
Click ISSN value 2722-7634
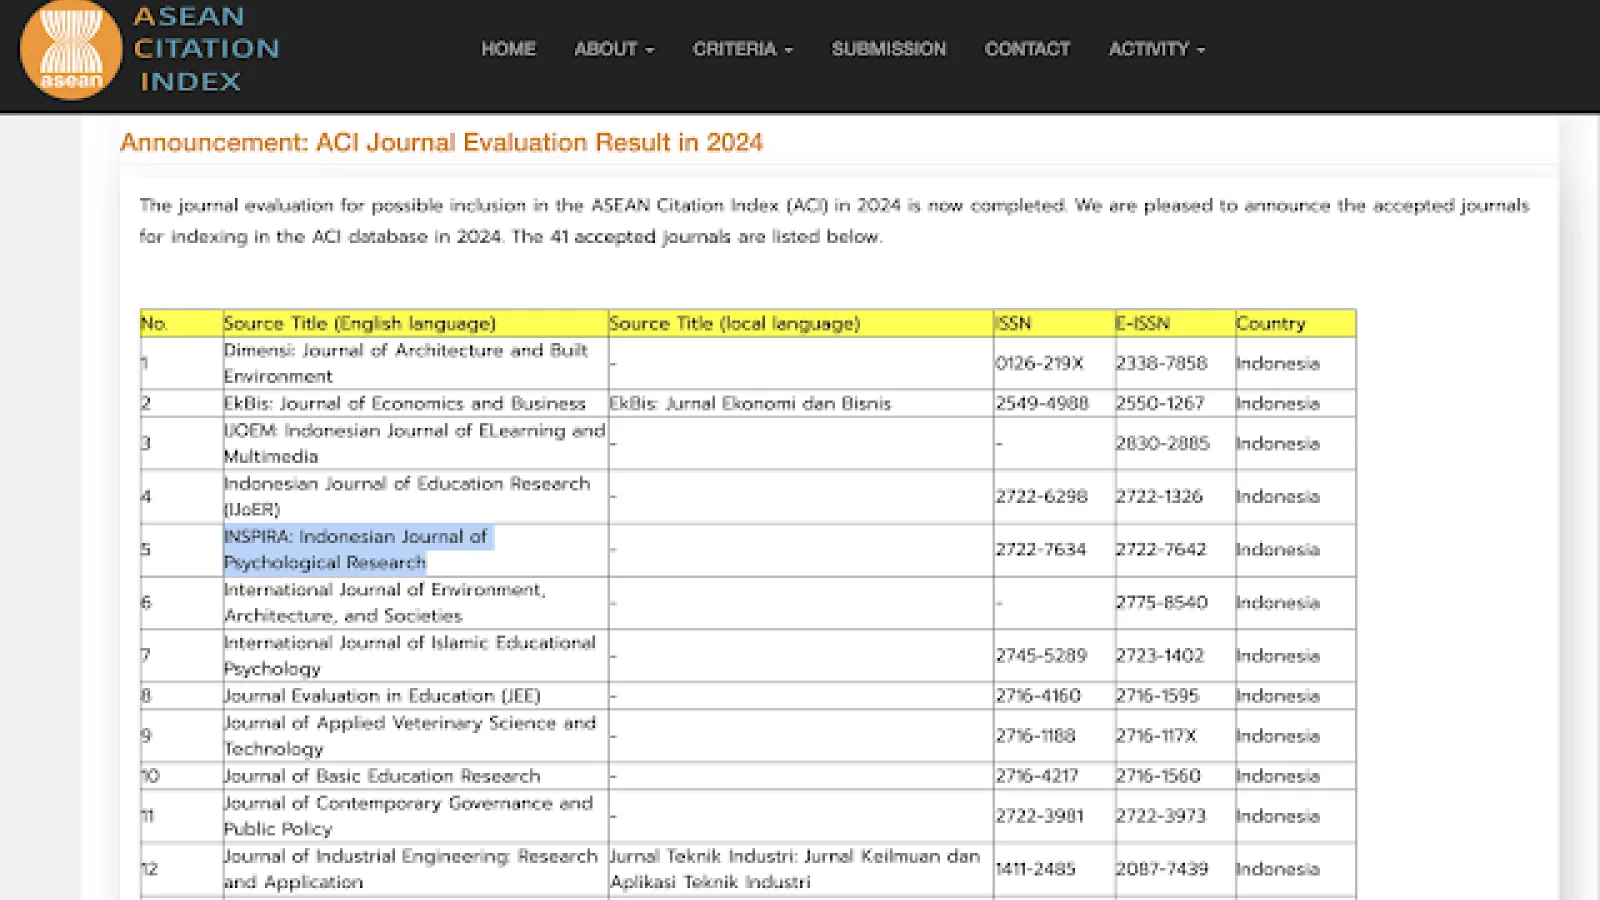coord(1040,549)
